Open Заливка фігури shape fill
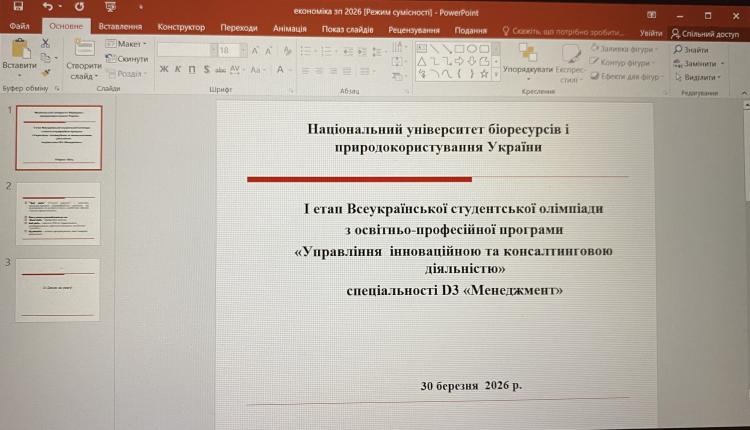Viewport: 750px width, 430px height. tap(624, 49)
